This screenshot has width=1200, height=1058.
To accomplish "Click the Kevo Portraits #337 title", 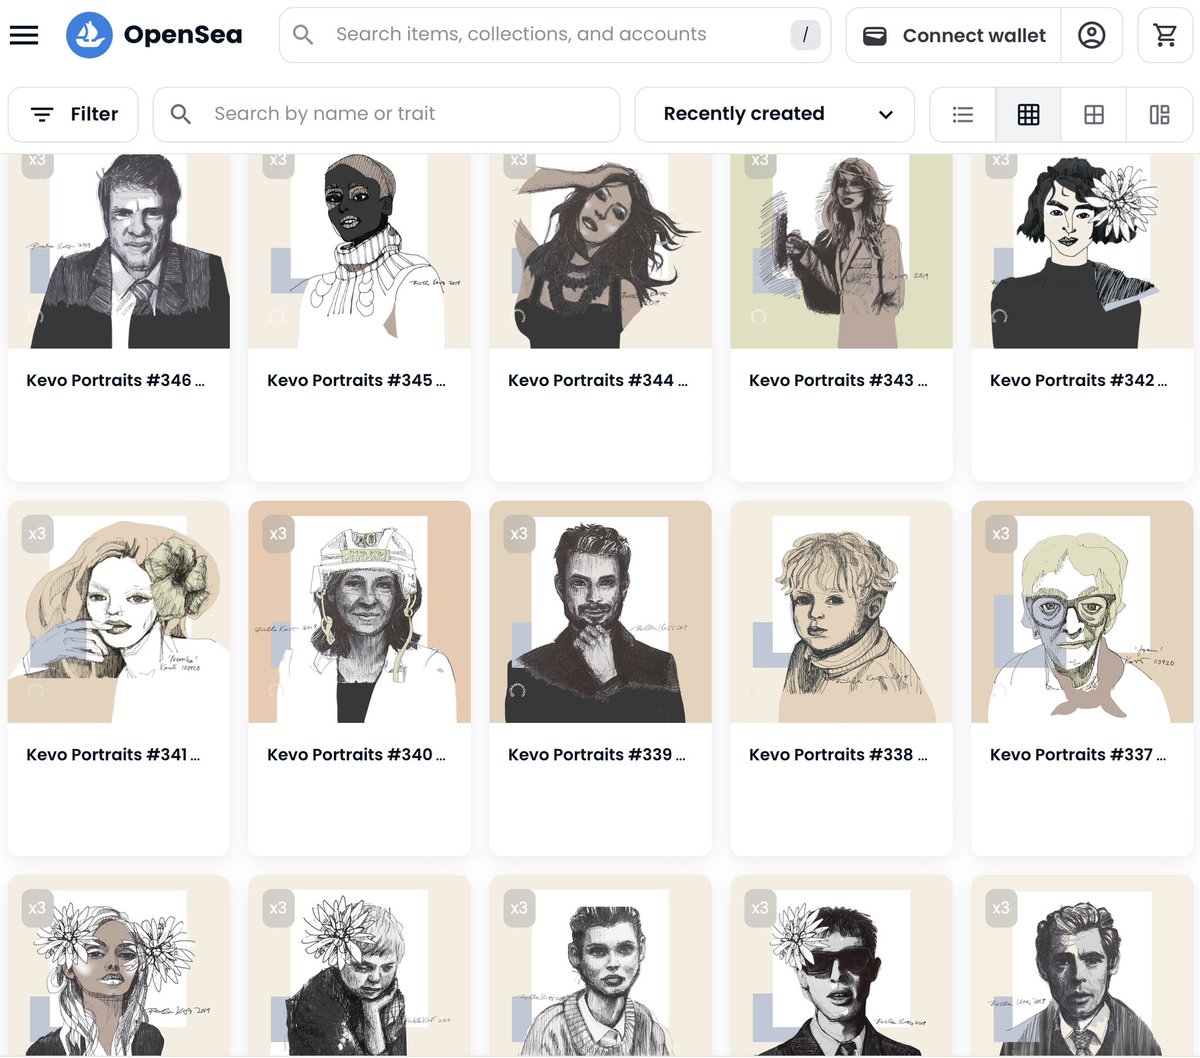I will tap(1078, 754).
